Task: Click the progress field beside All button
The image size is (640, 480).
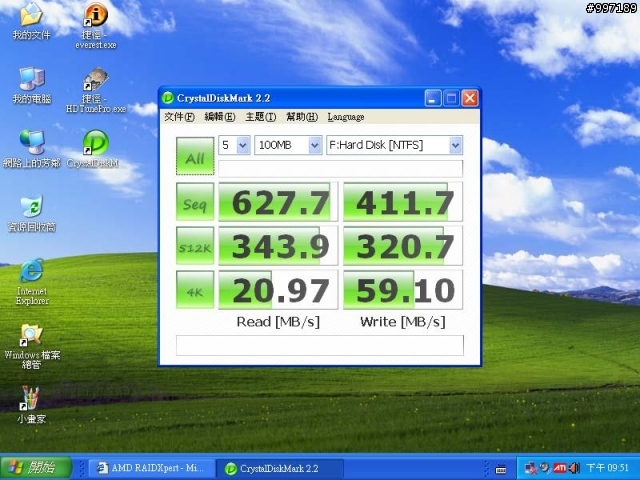Action: tap(340, 168)
